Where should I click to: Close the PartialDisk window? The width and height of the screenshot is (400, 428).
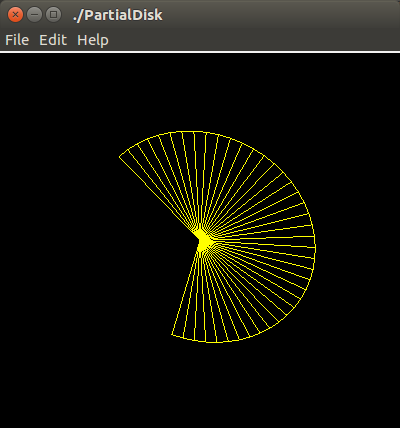click(x=15, y=15)
